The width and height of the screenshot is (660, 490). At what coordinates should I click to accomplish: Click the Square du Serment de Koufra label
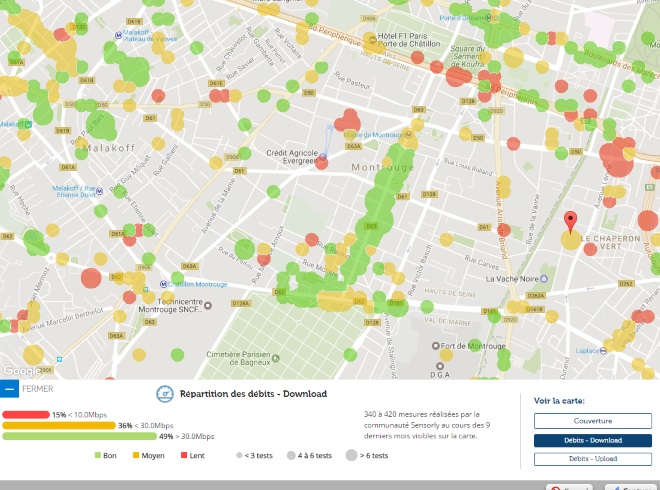click(x=468, y=56)
